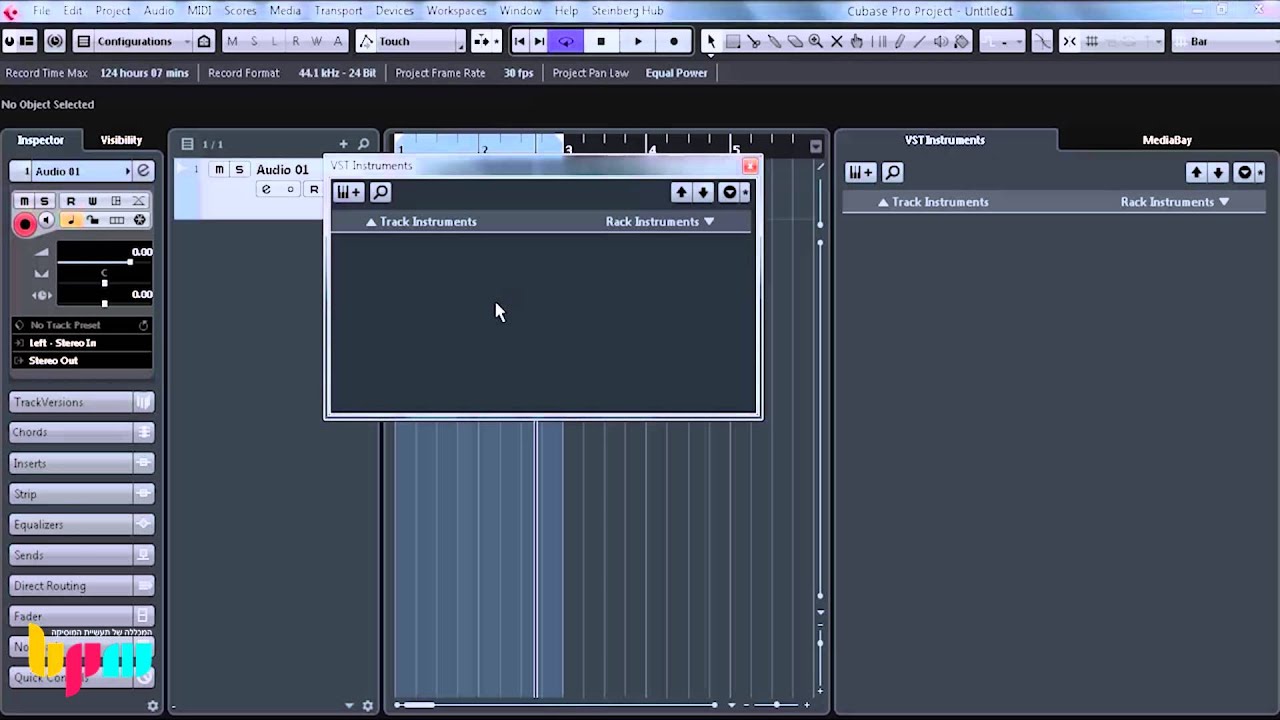Click Left - Stereo In input routing

pyautogui.click(x=81, y=343)
